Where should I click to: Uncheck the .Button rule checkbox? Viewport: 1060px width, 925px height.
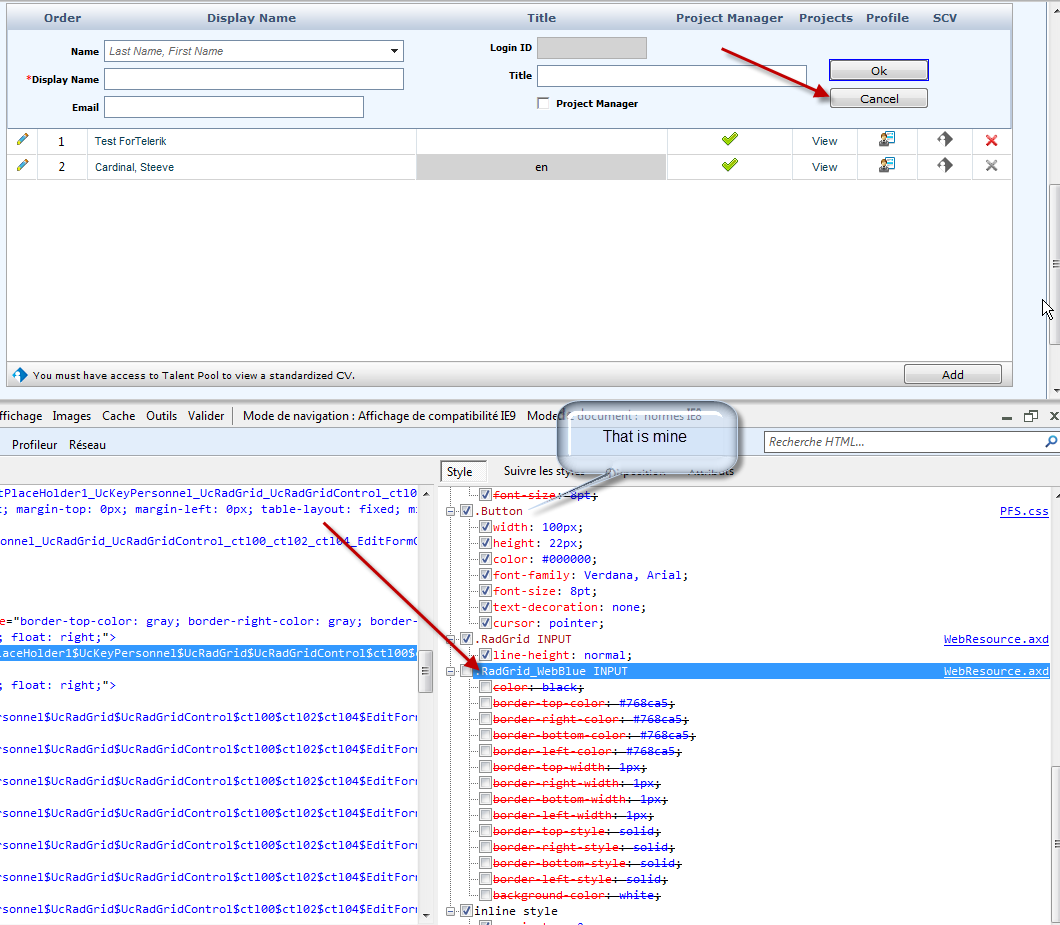pos(466,511)
